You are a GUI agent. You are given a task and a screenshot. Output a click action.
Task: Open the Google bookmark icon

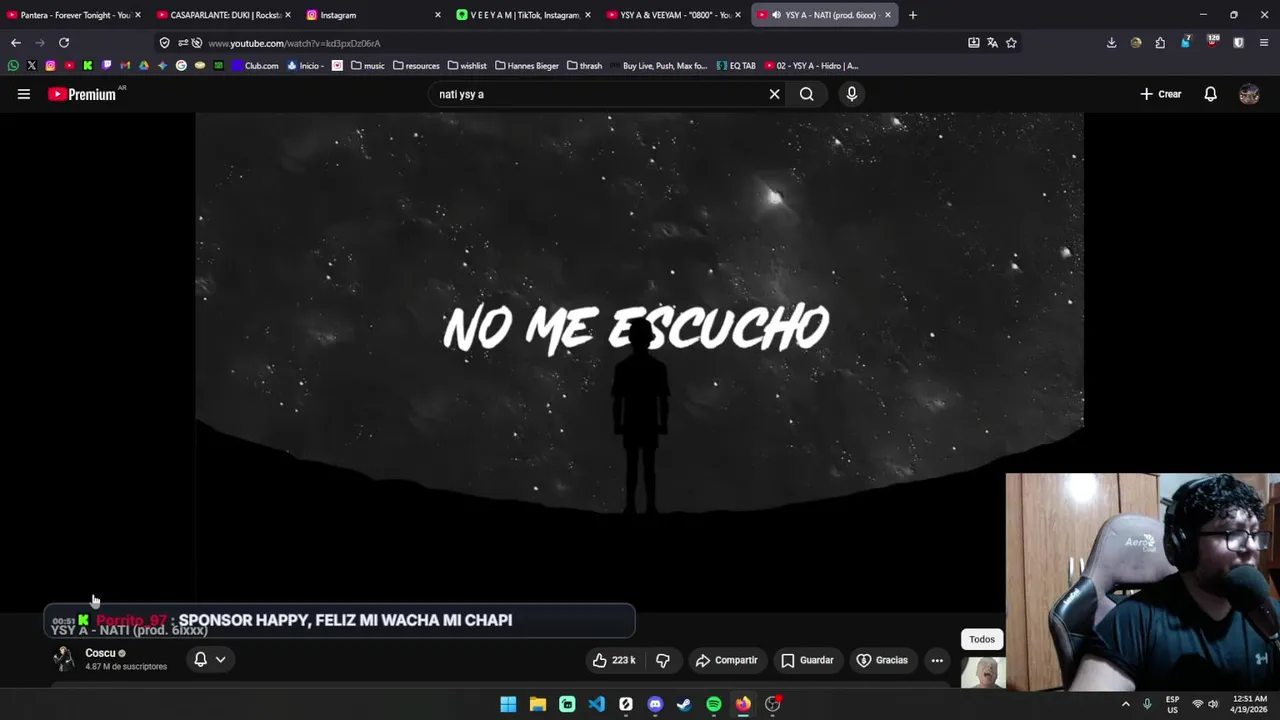pos(181,66)
